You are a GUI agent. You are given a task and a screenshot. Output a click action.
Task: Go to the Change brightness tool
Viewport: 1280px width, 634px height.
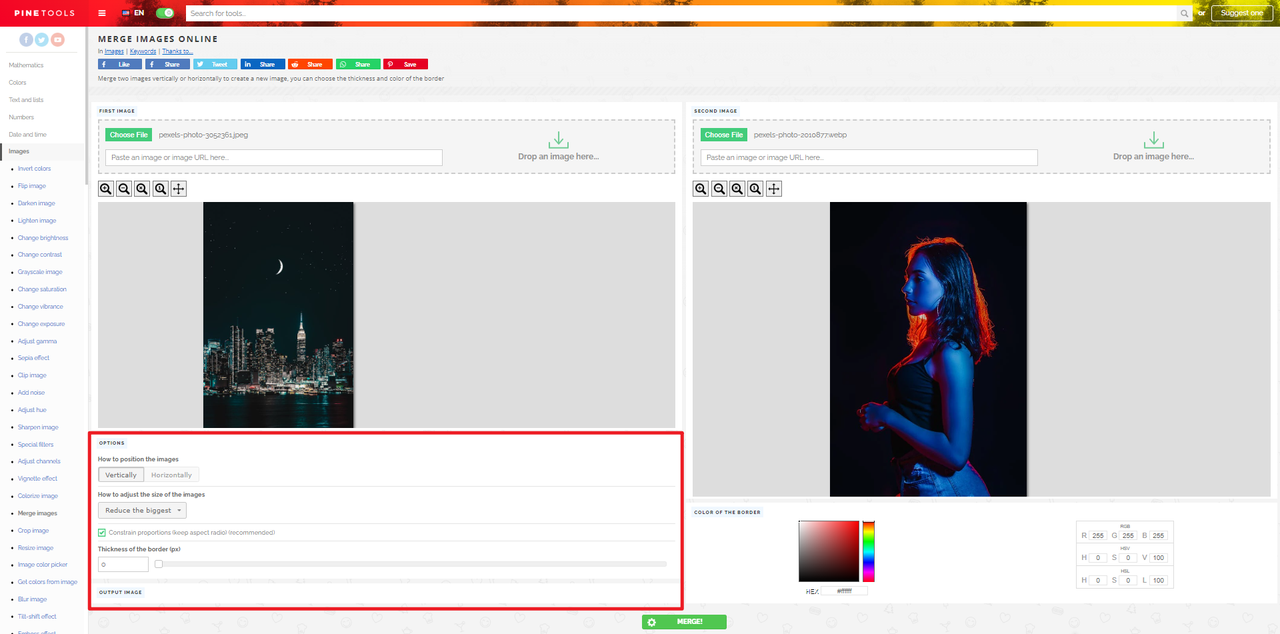(x=43, y=238)
